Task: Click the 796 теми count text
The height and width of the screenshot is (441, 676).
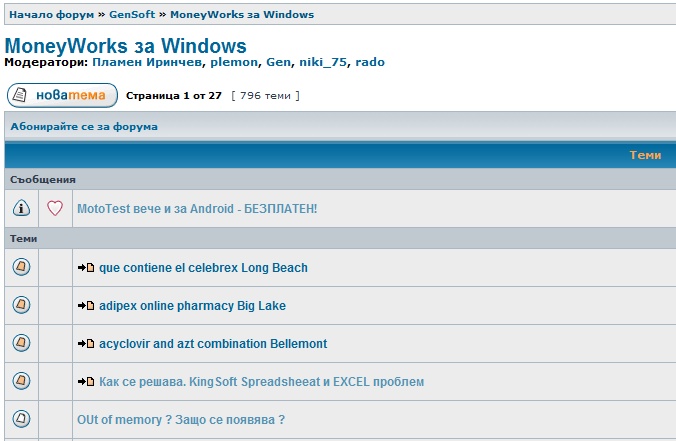Action: point(265,96)
